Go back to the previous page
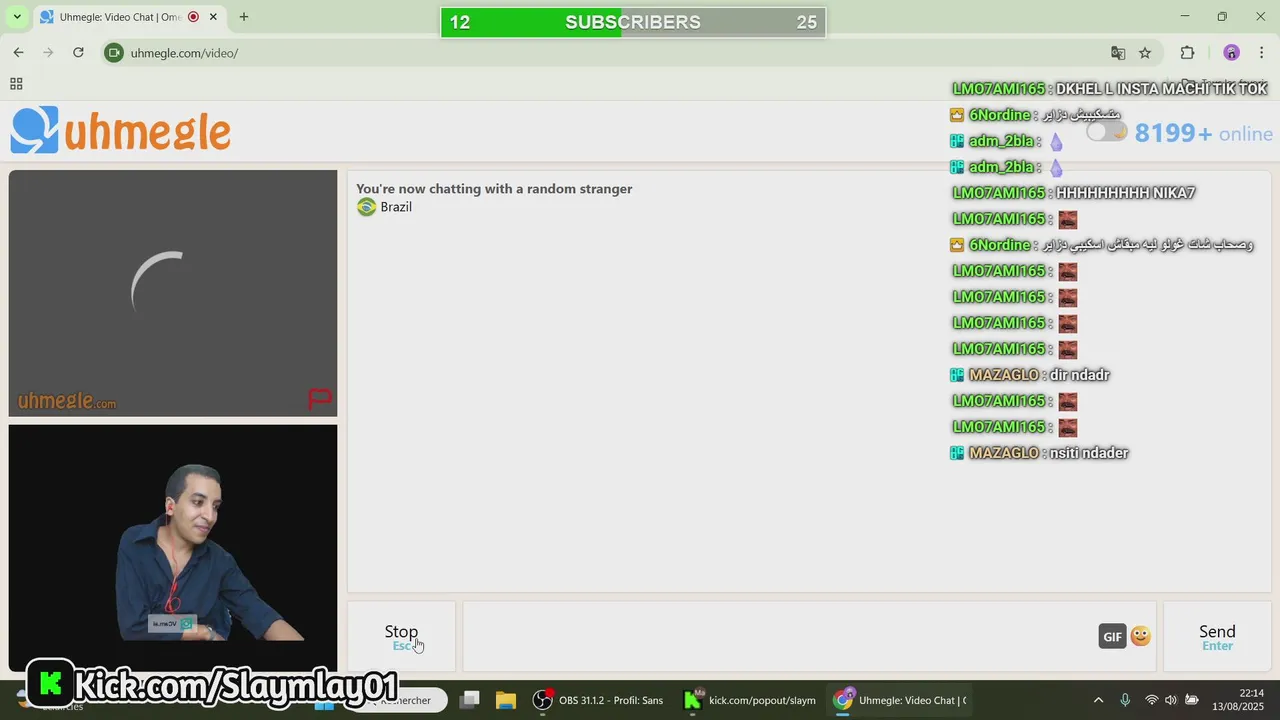This screenshot has width=1280, height=720. tap(18, 53)
